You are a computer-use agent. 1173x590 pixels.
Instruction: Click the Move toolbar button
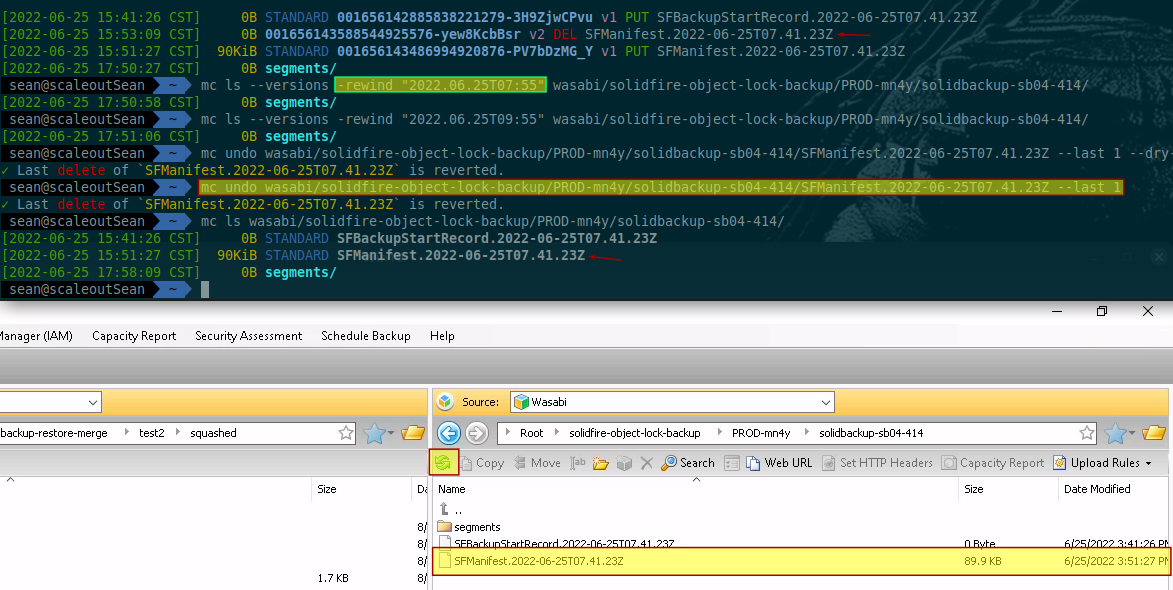pos(537,463)
